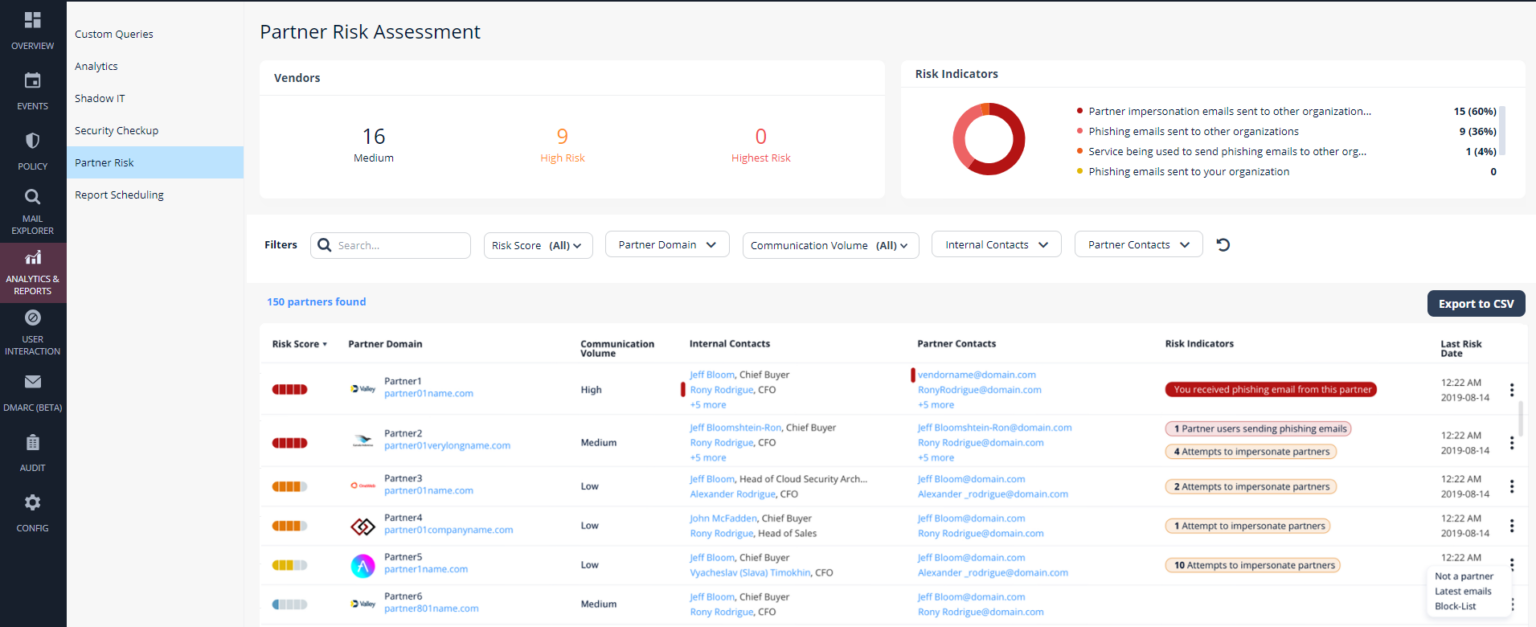Open the Overview section from the sidebar
Image resolution: width=1536 pixels, height=627 pixels.
[x=32, y=27]
